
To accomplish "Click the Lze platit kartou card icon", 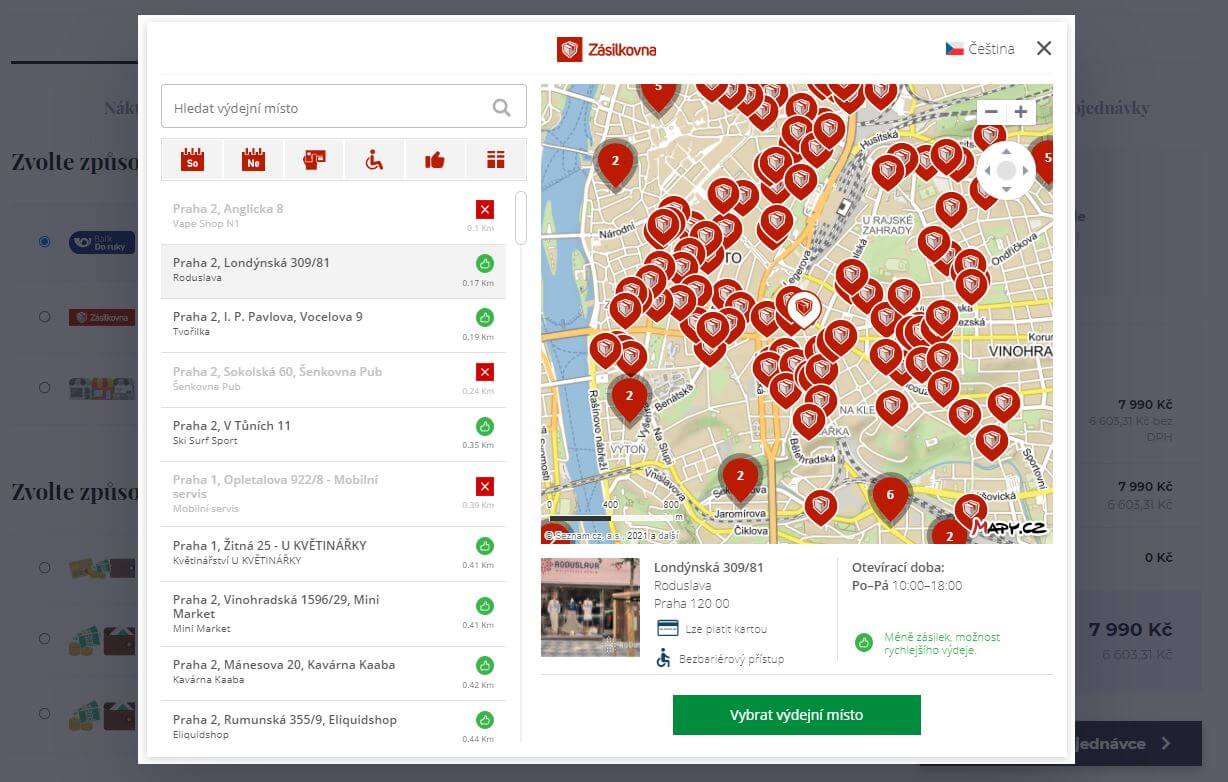I will 668,628.
